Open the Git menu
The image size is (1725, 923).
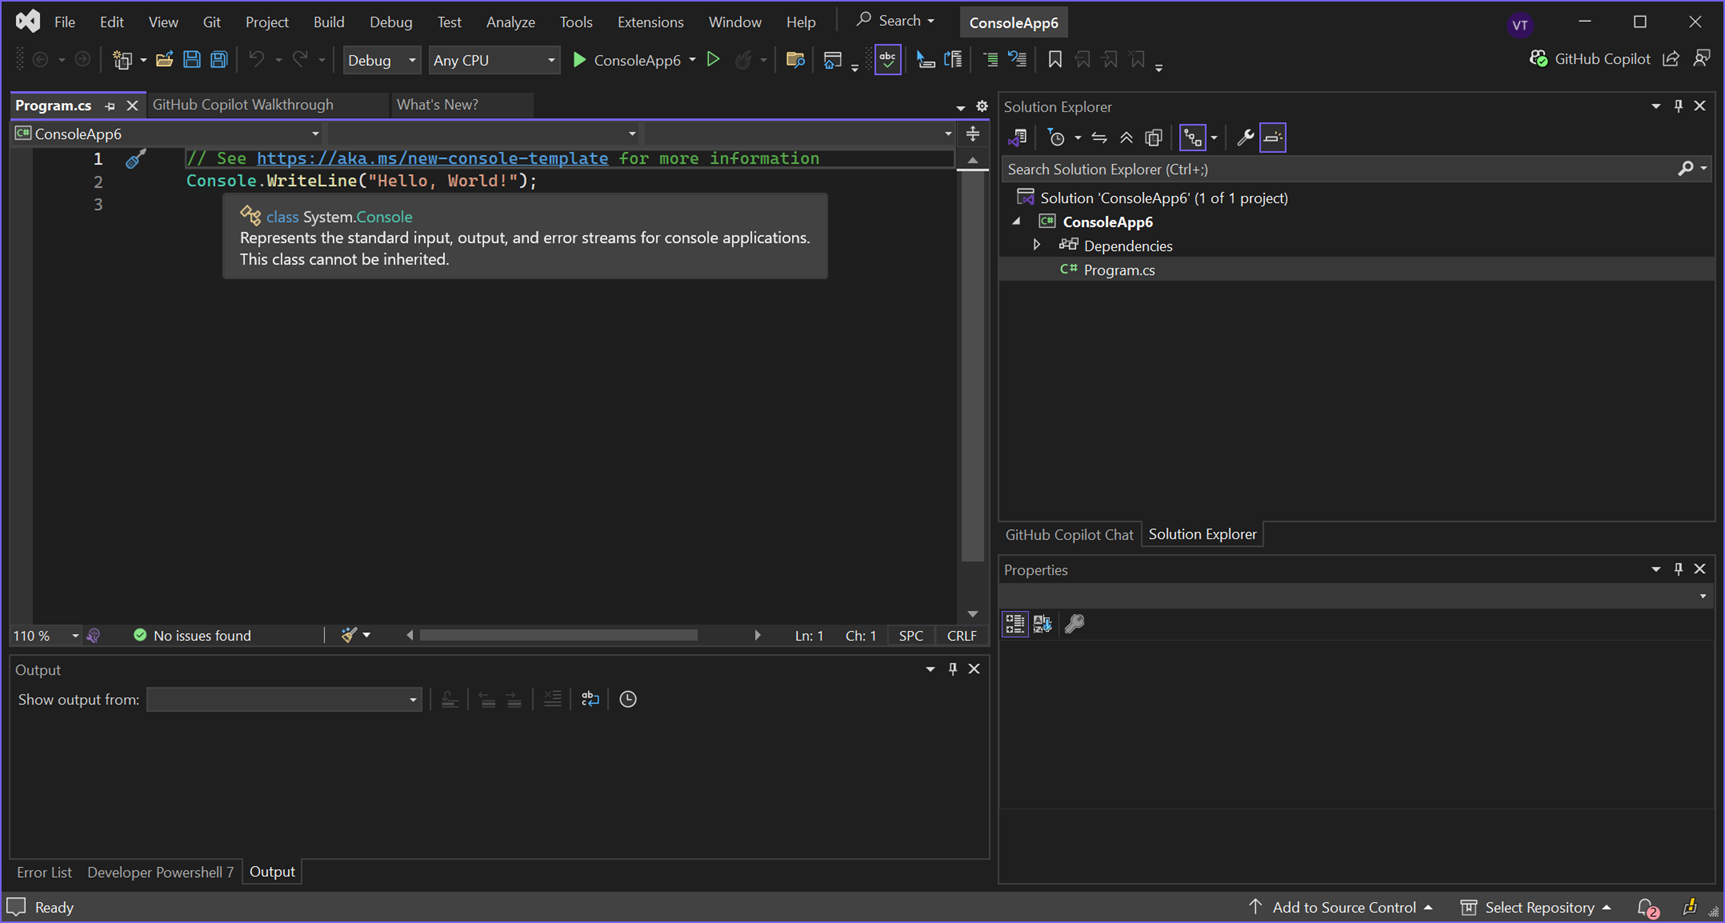point(211,21)
